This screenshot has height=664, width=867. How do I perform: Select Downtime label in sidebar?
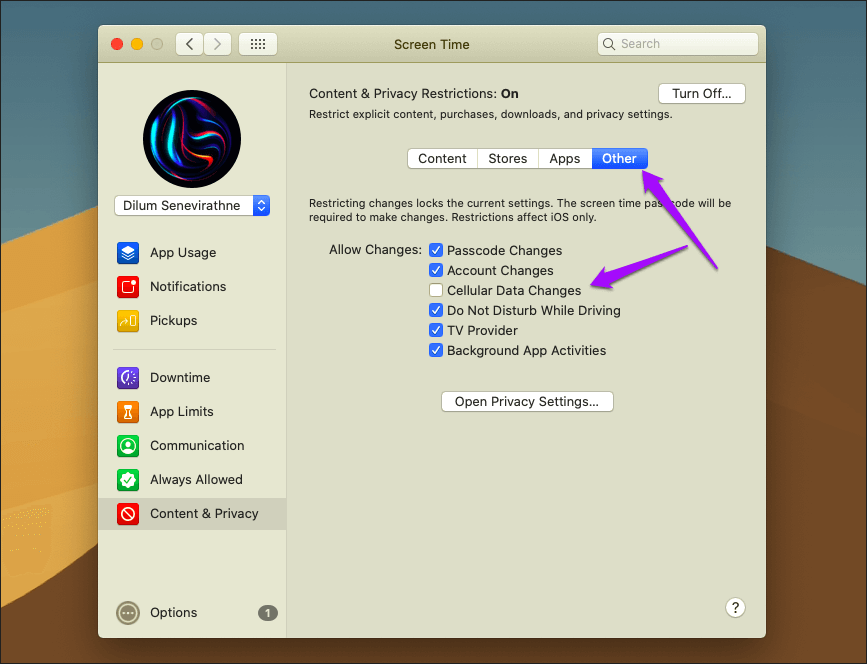pyautogui.click(x=180, y=378)
